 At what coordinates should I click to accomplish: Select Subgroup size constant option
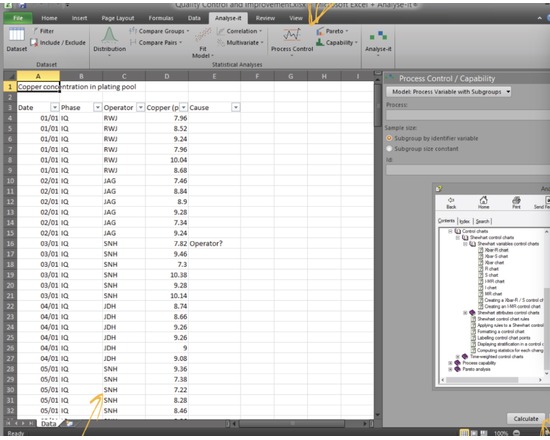[422, 149]
